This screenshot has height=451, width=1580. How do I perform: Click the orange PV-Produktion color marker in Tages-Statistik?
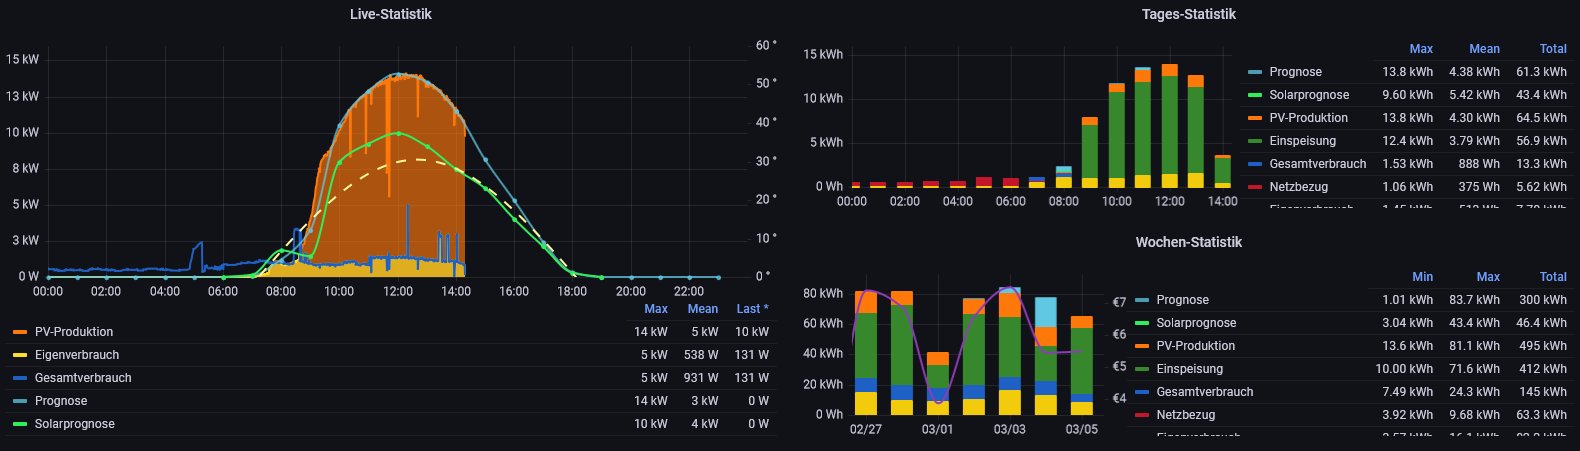[x=1255, y=118]
